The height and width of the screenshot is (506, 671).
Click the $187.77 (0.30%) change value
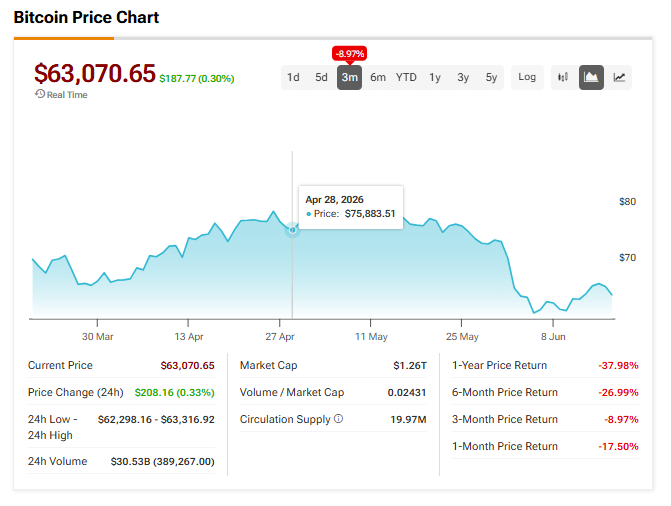tap(197, 79)
